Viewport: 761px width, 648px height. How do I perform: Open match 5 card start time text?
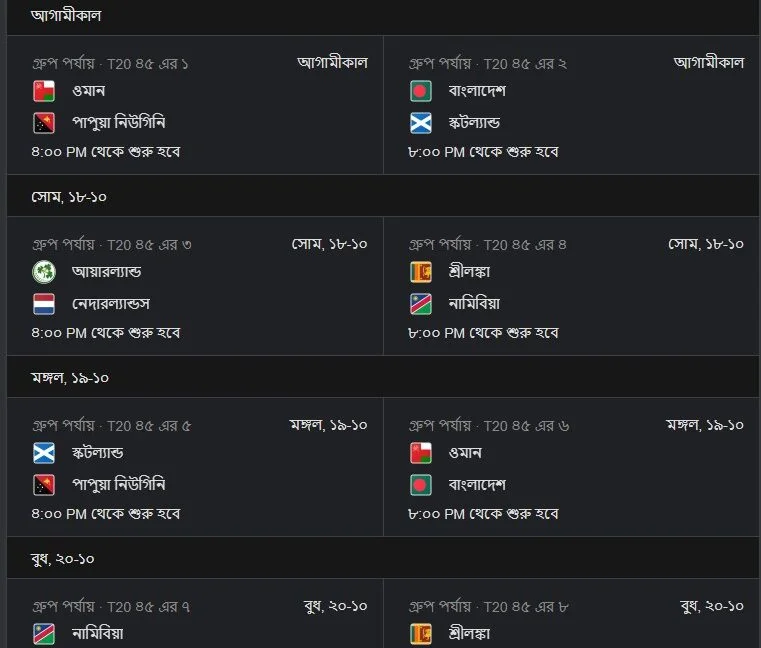click(106, 514)
